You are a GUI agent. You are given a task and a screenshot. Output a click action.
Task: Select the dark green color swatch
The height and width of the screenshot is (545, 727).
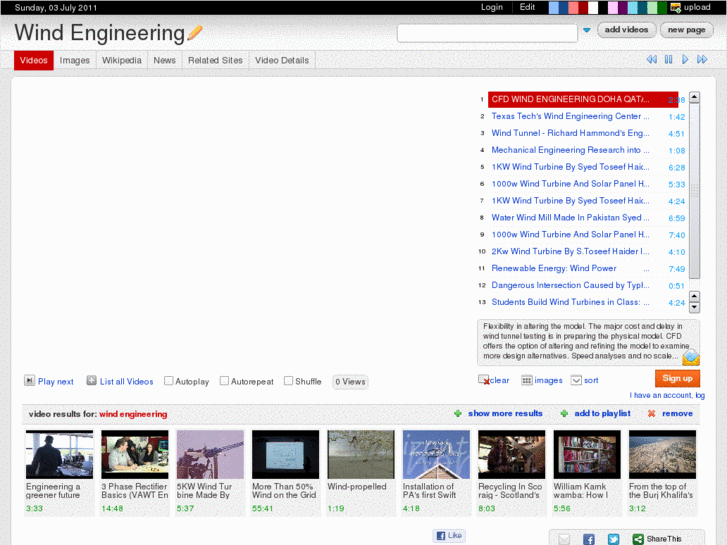(662, 7)
